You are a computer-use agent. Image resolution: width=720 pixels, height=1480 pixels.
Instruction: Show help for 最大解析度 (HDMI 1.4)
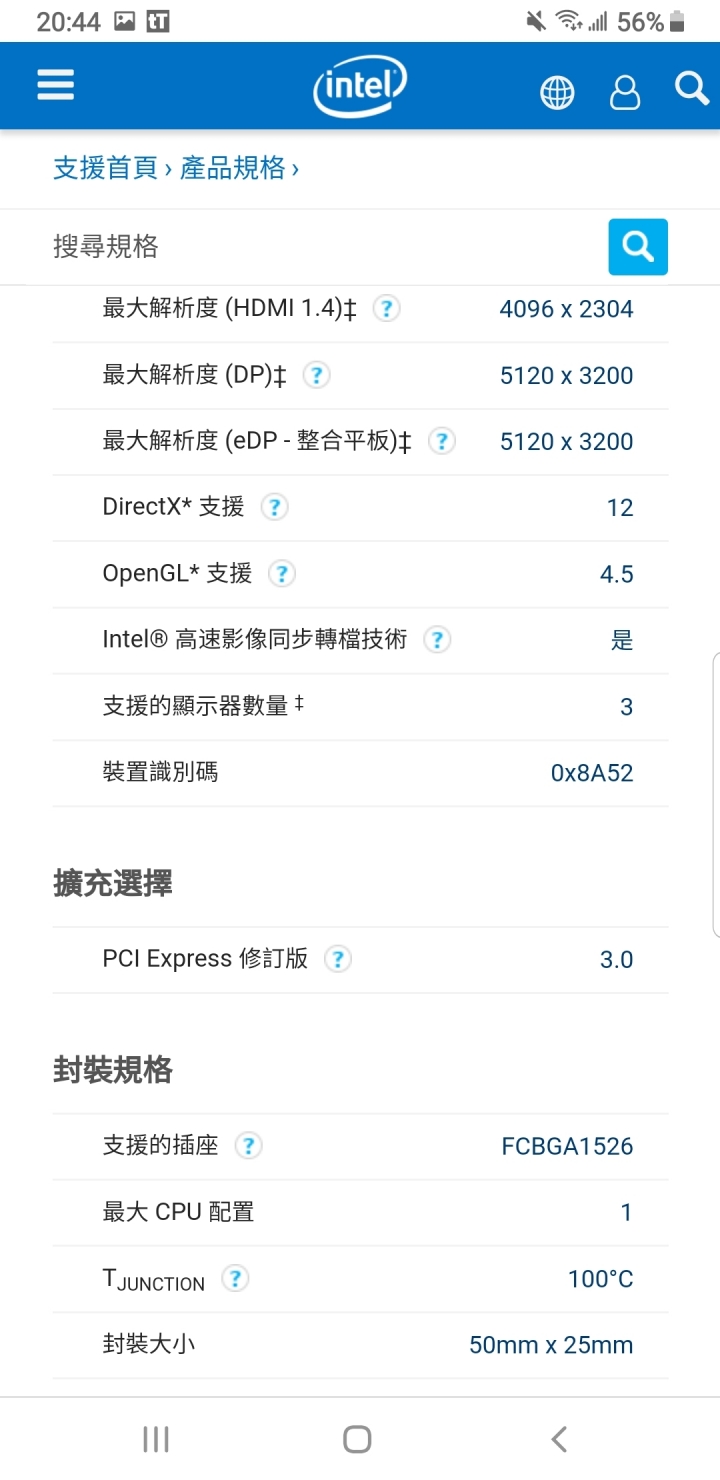pos(386,308)
